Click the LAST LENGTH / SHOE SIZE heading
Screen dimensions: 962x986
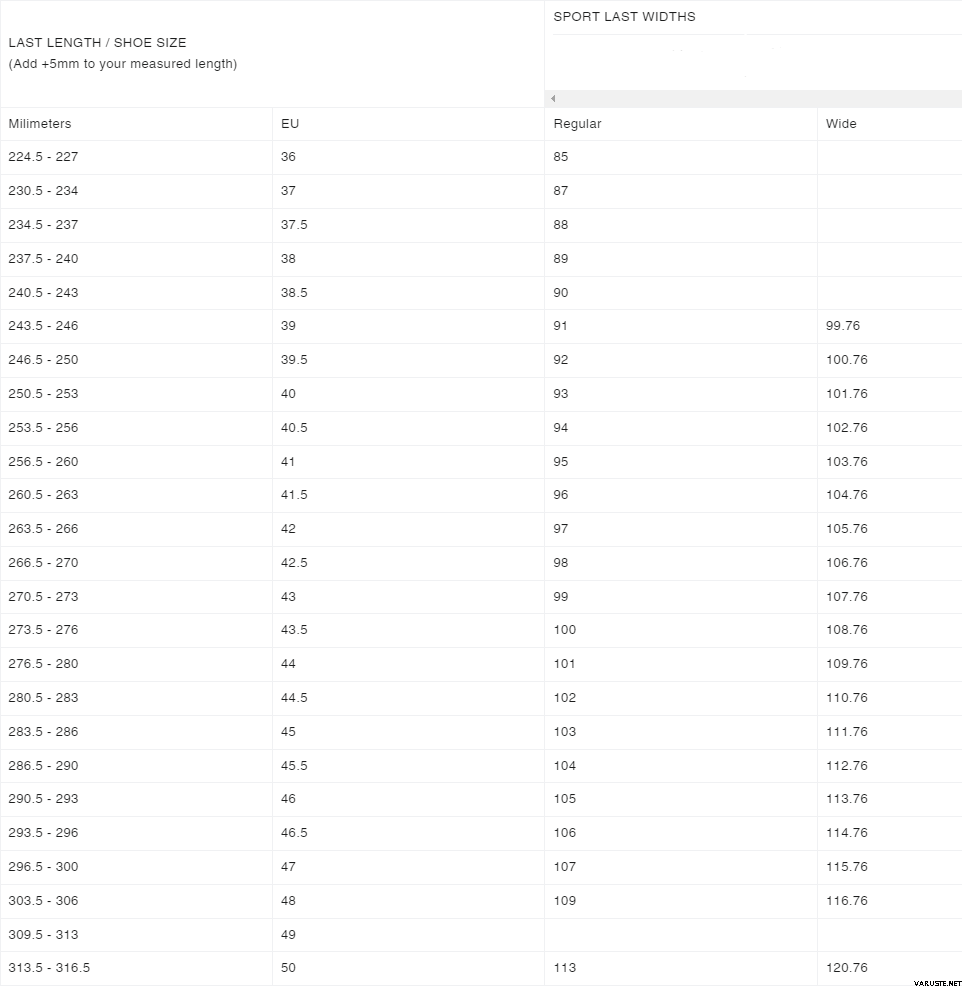pos(97,43)
